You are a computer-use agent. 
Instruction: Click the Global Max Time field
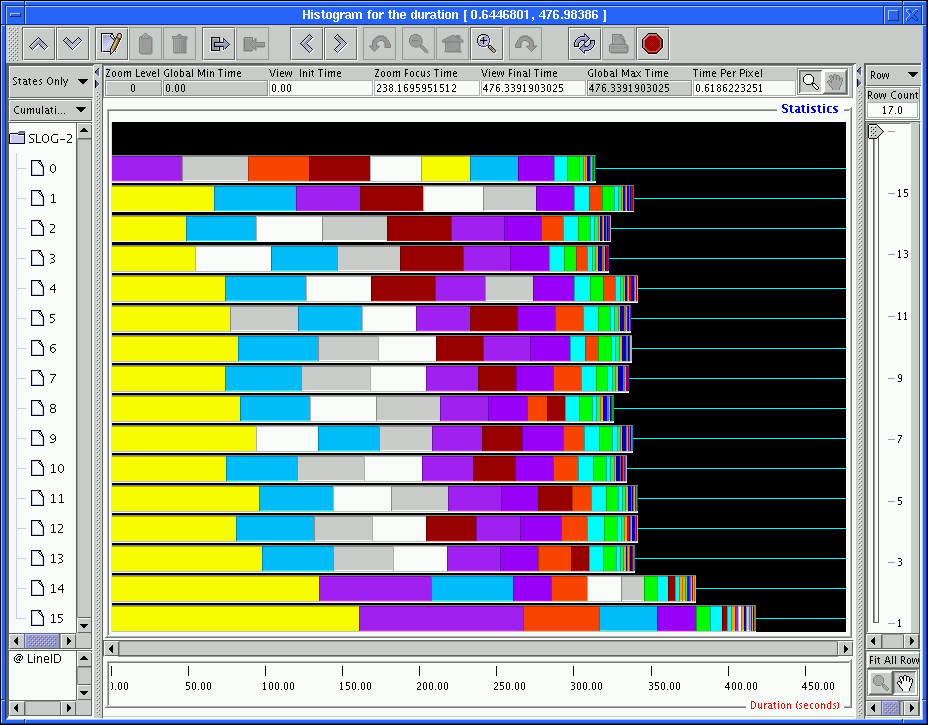click(639, 88)
